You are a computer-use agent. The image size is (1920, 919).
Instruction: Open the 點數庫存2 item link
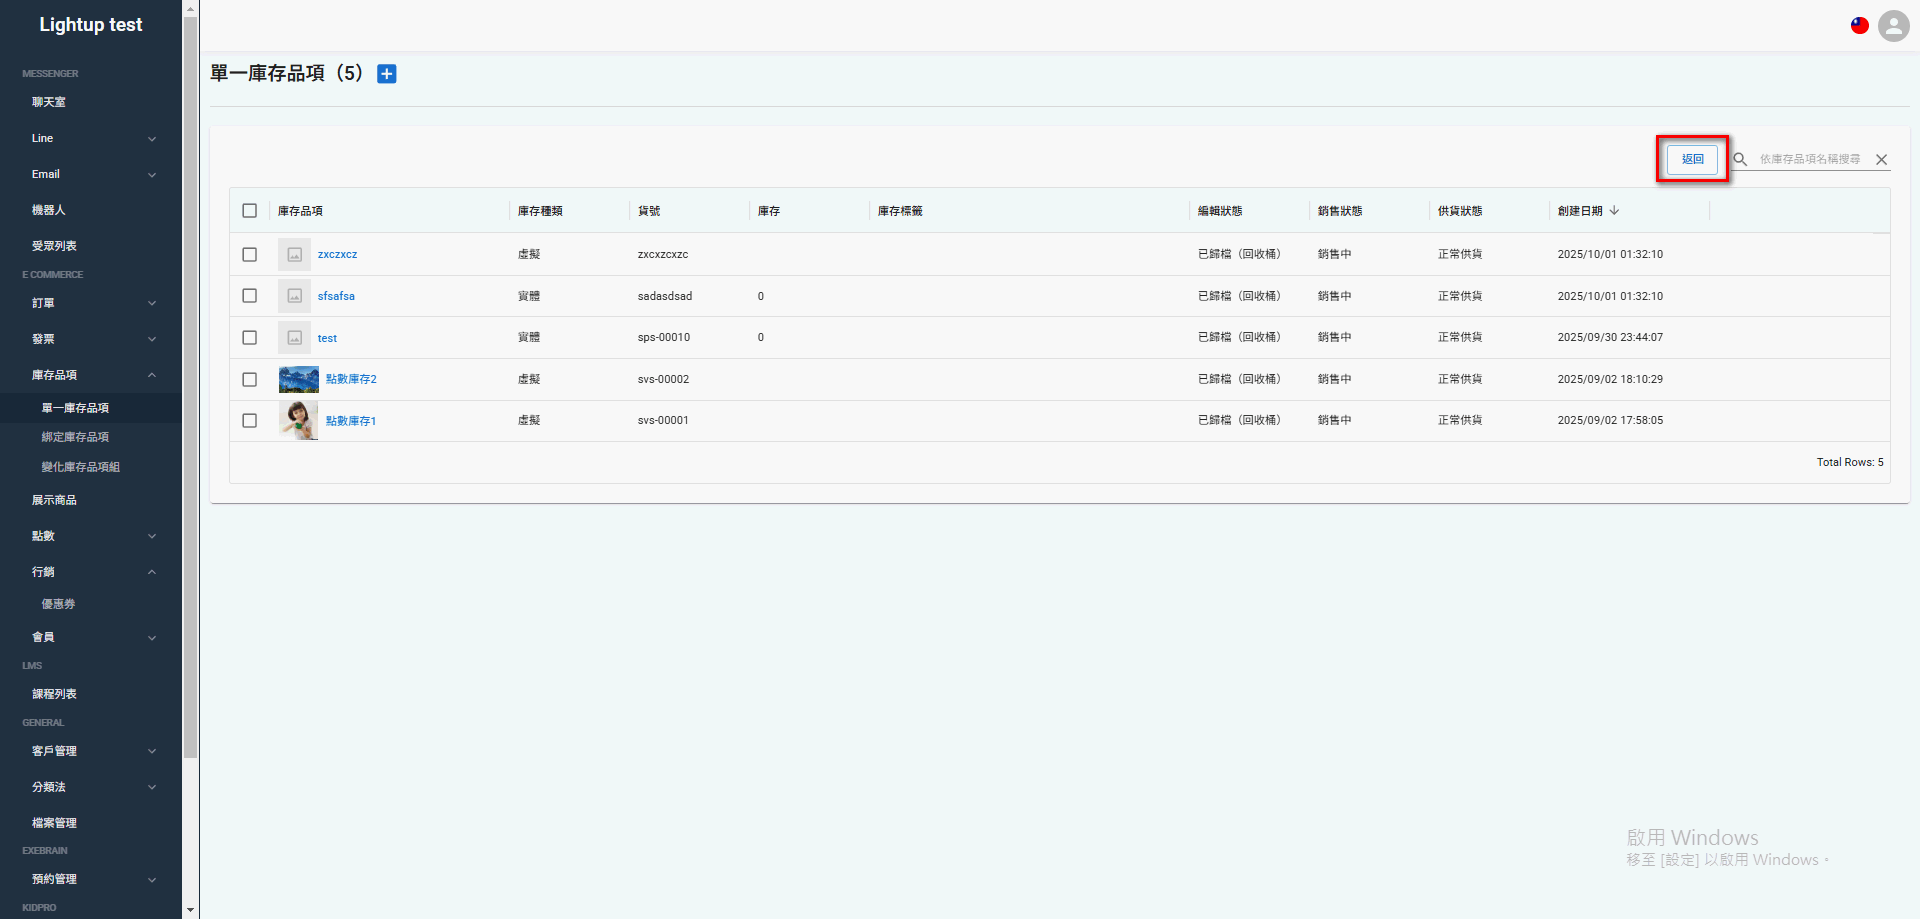[x=351, y=379]
